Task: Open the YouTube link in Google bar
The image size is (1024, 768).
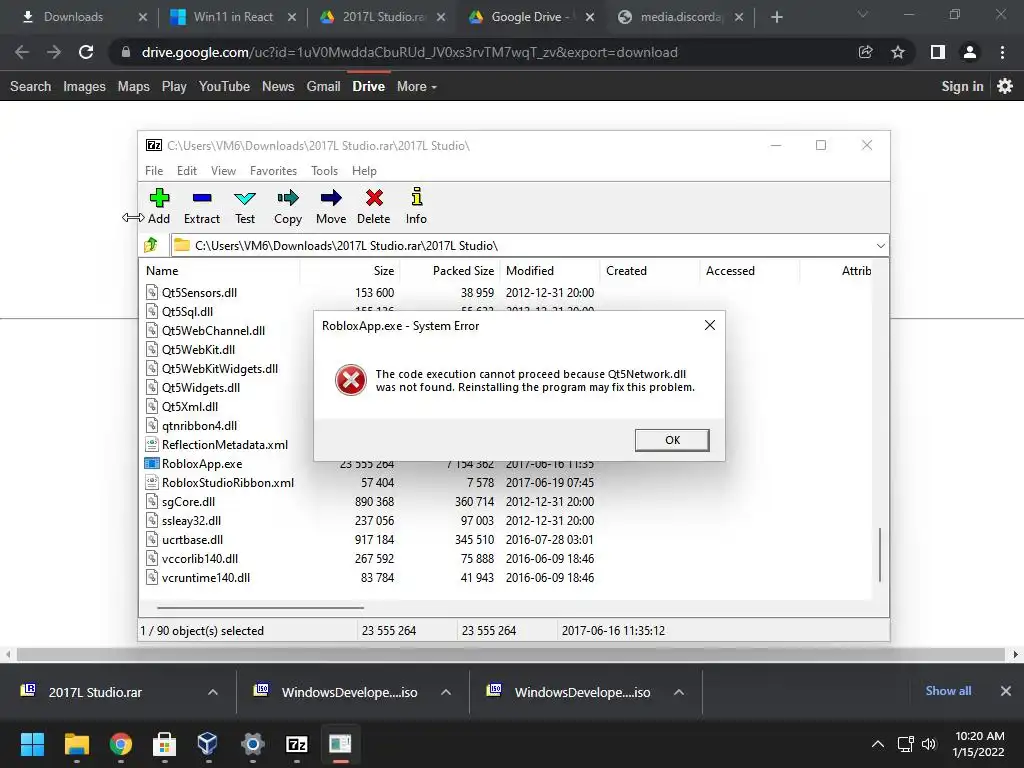Action: coord(224,86)
